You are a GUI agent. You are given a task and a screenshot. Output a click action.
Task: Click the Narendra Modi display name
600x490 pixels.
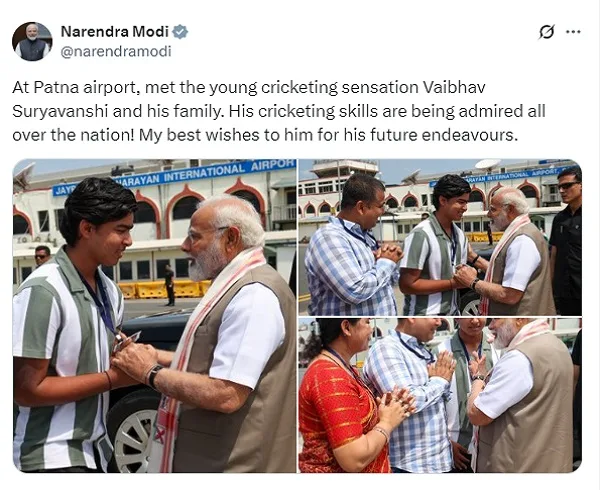pos(114,32)
